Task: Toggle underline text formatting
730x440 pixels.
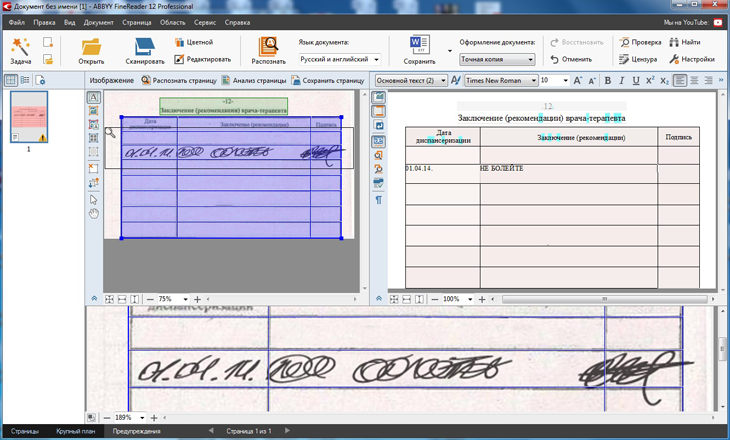Action: [635, 81]
